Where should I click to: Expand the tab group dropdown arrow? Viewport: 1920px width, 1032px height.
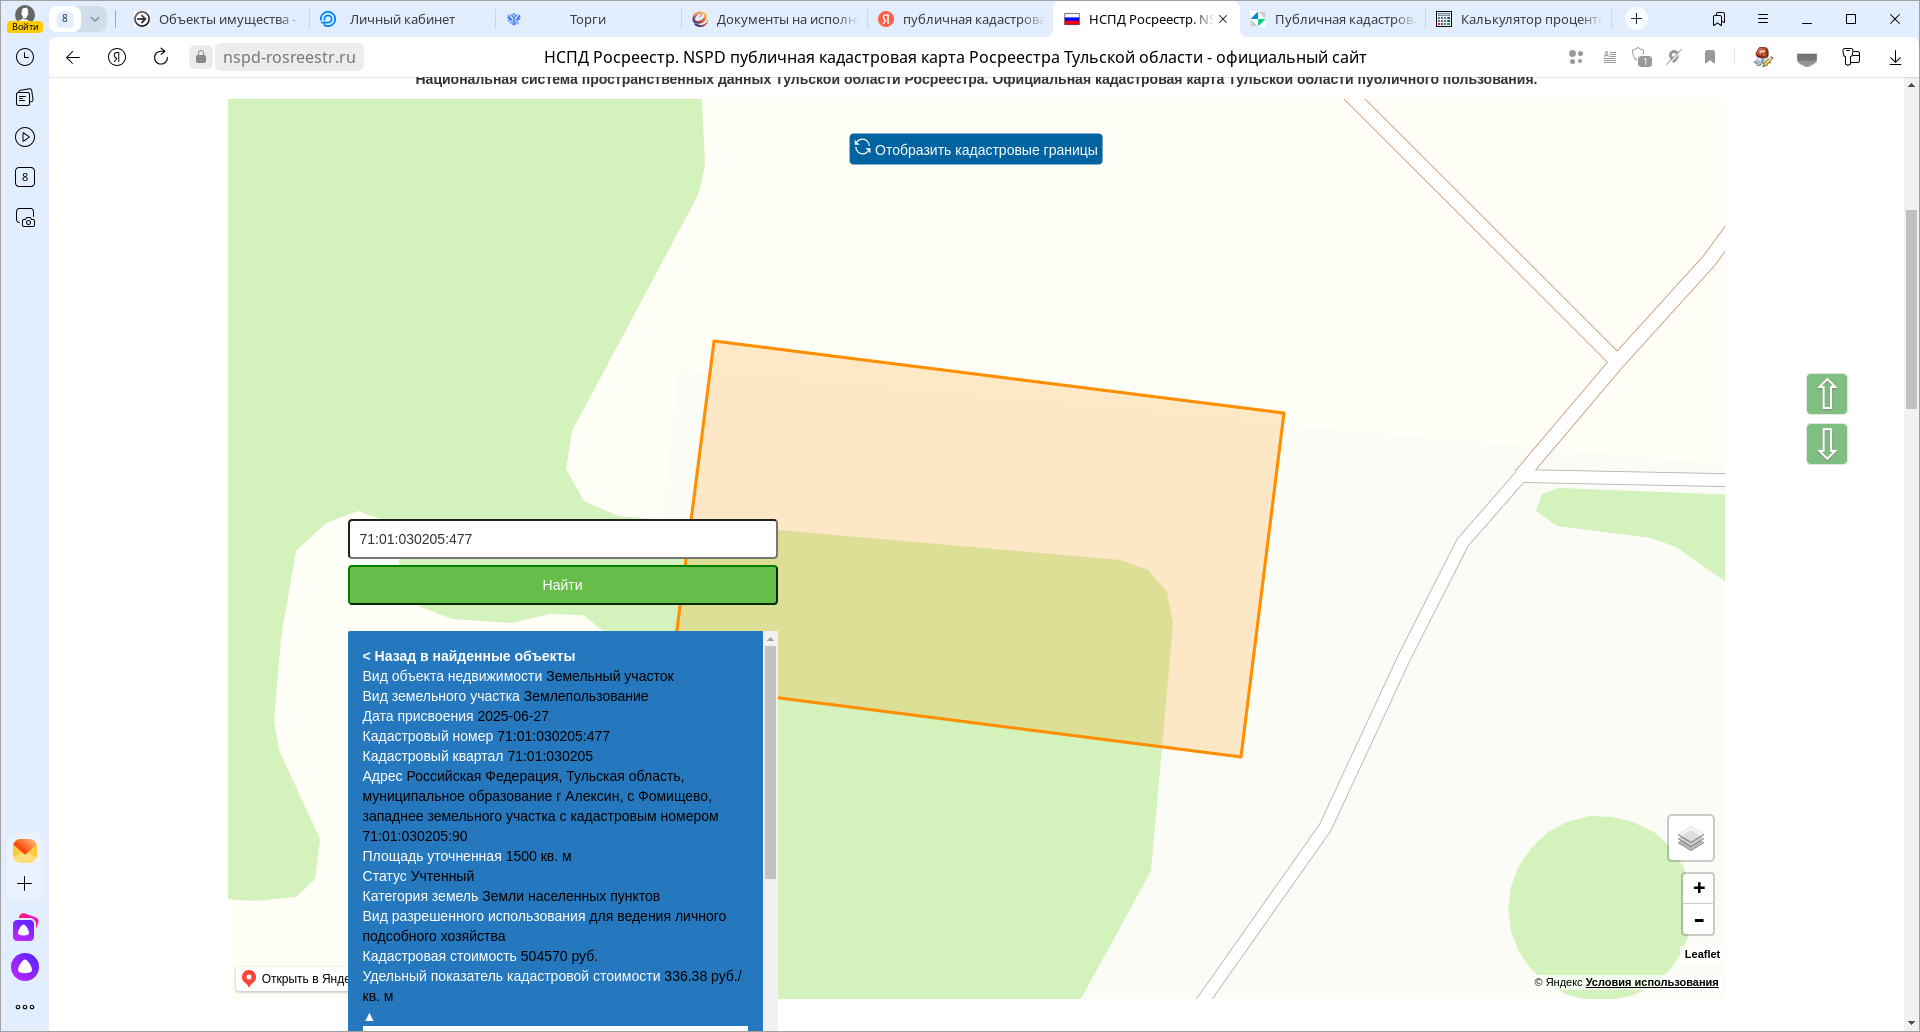94,19
